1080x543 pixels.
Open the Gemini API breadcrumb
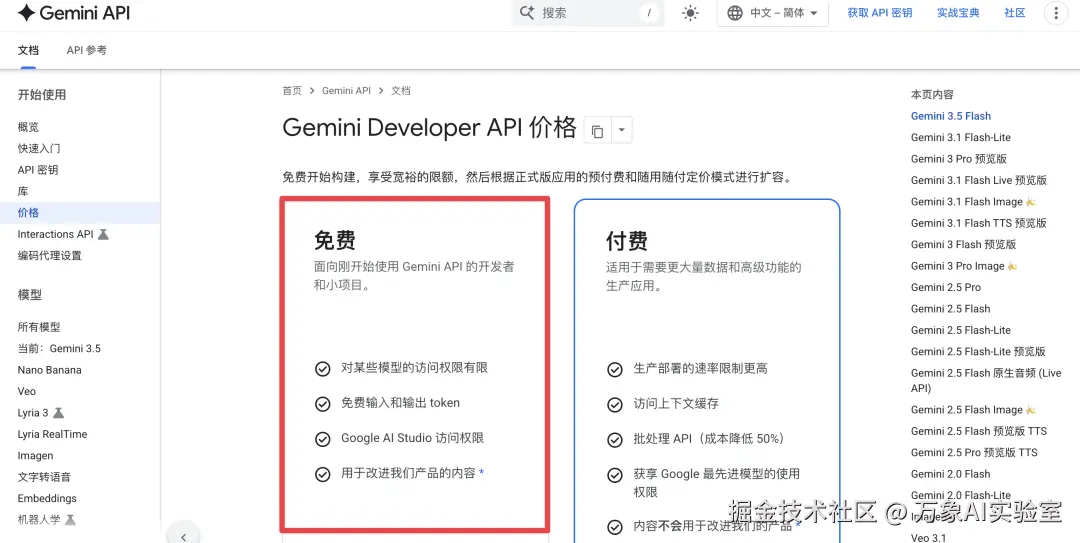pyautogui.click(x=346, y=91)
